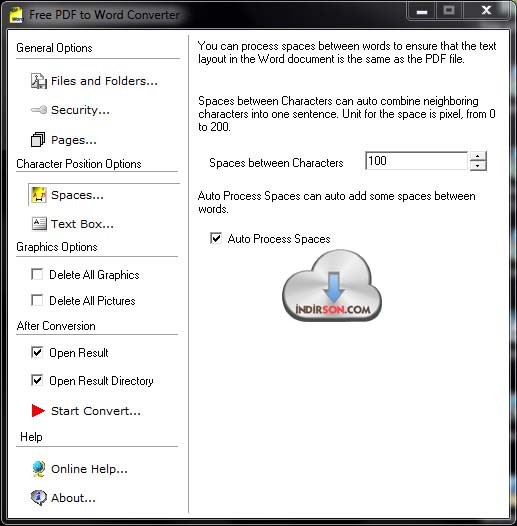Uncheck the Open Result Directory checkbox

(x=37, y=380)
